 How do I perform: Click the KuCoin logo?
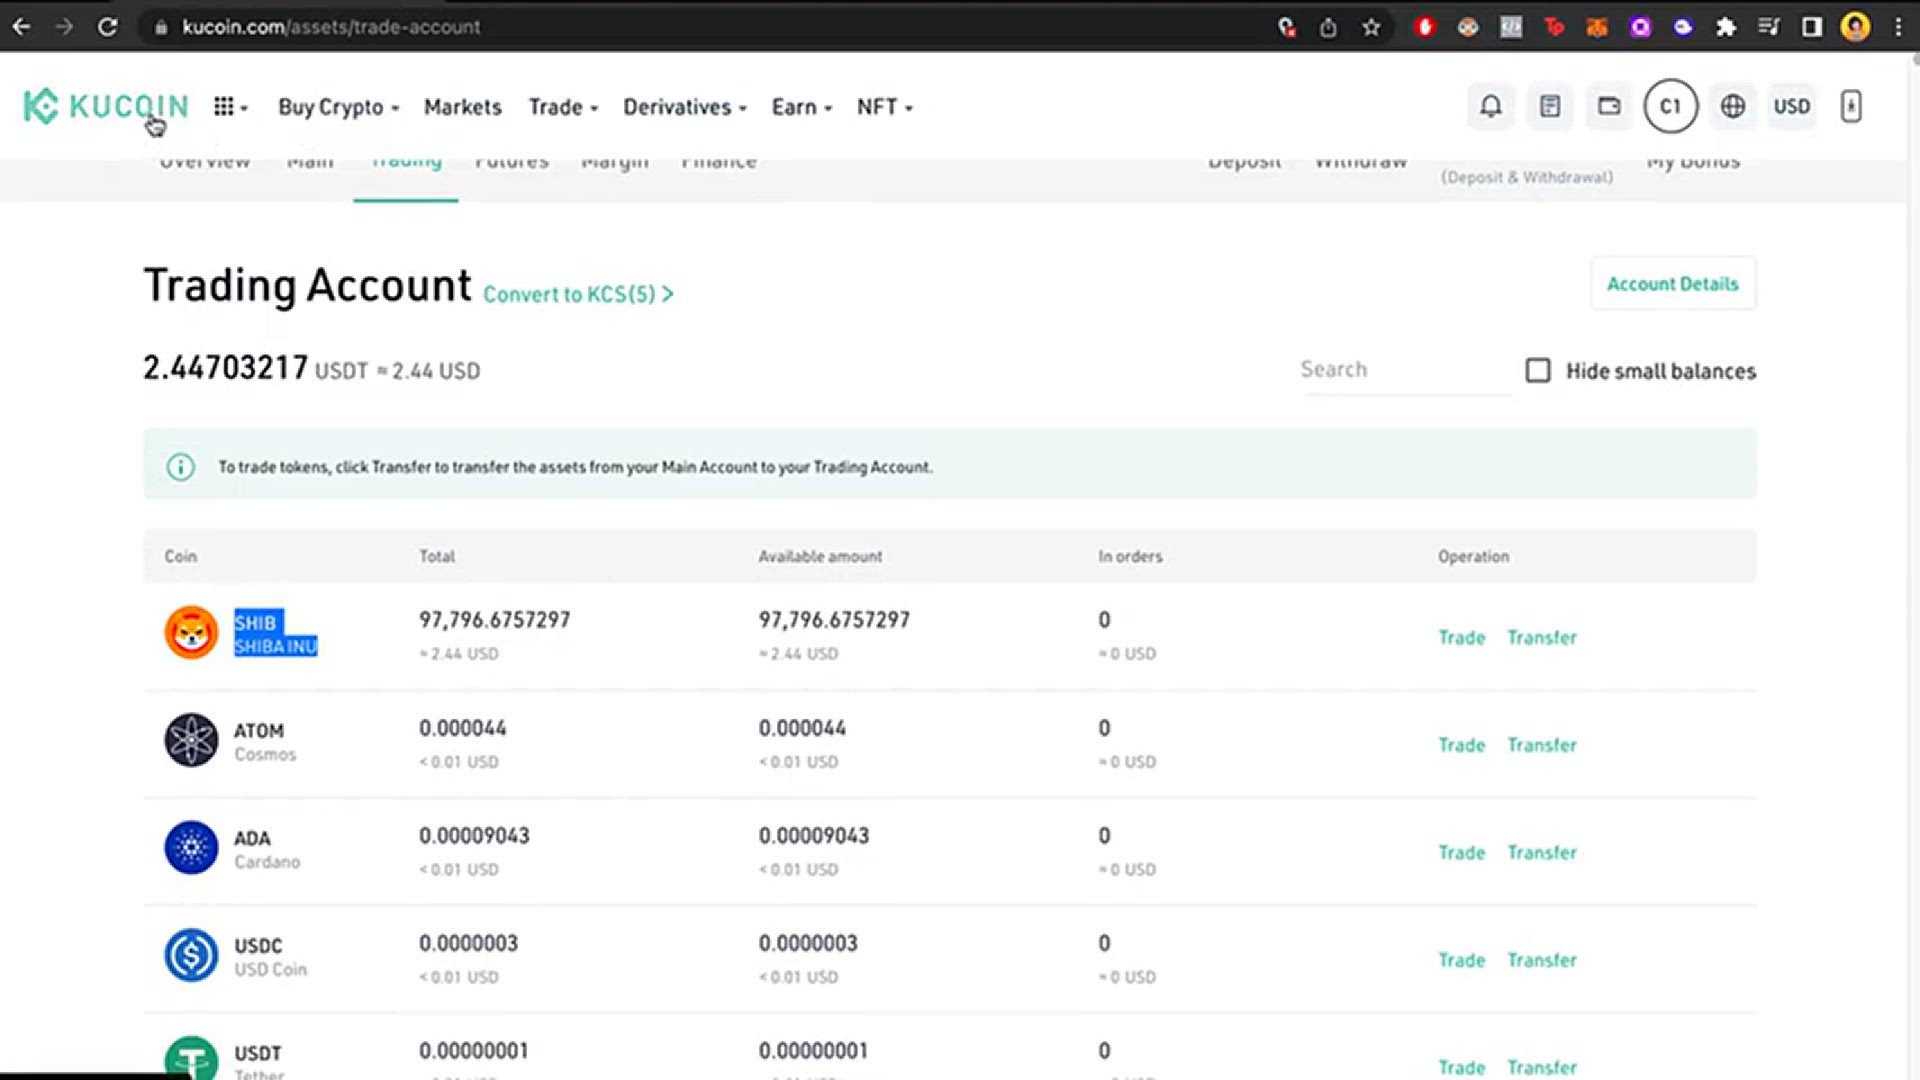(x=105, y=106)
